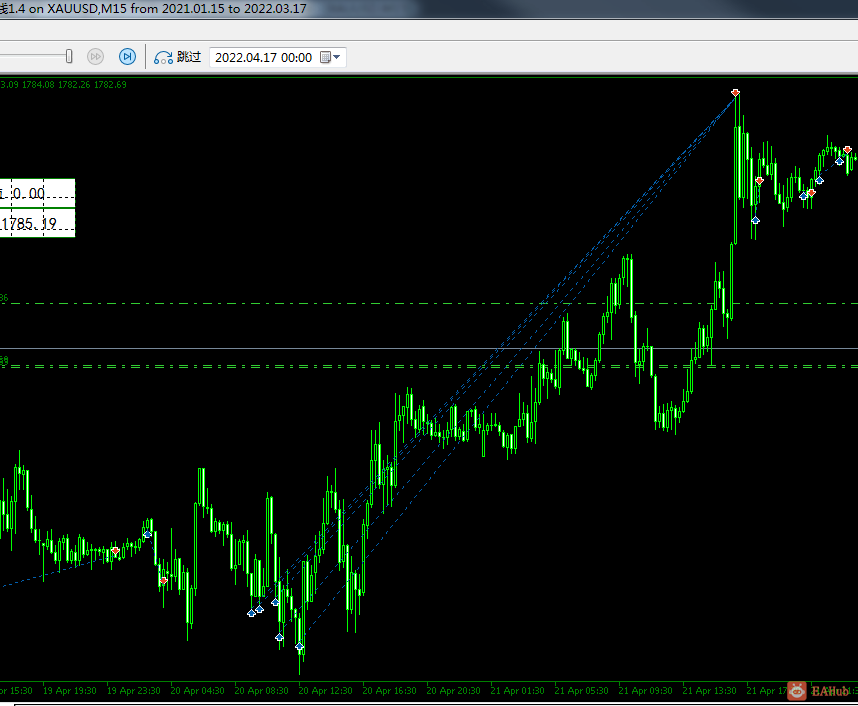The width and height of the screenshot is (858, 706).
Task: Click the 跳过 skip-to button
Action: click(x=178, y=57)
